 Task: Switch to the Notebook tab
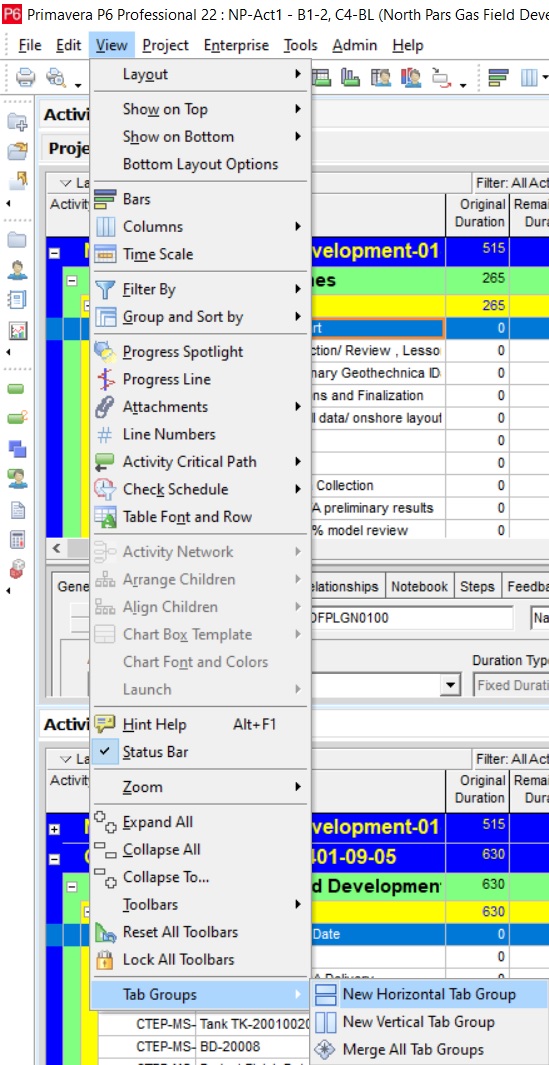[x=419, y=586]
